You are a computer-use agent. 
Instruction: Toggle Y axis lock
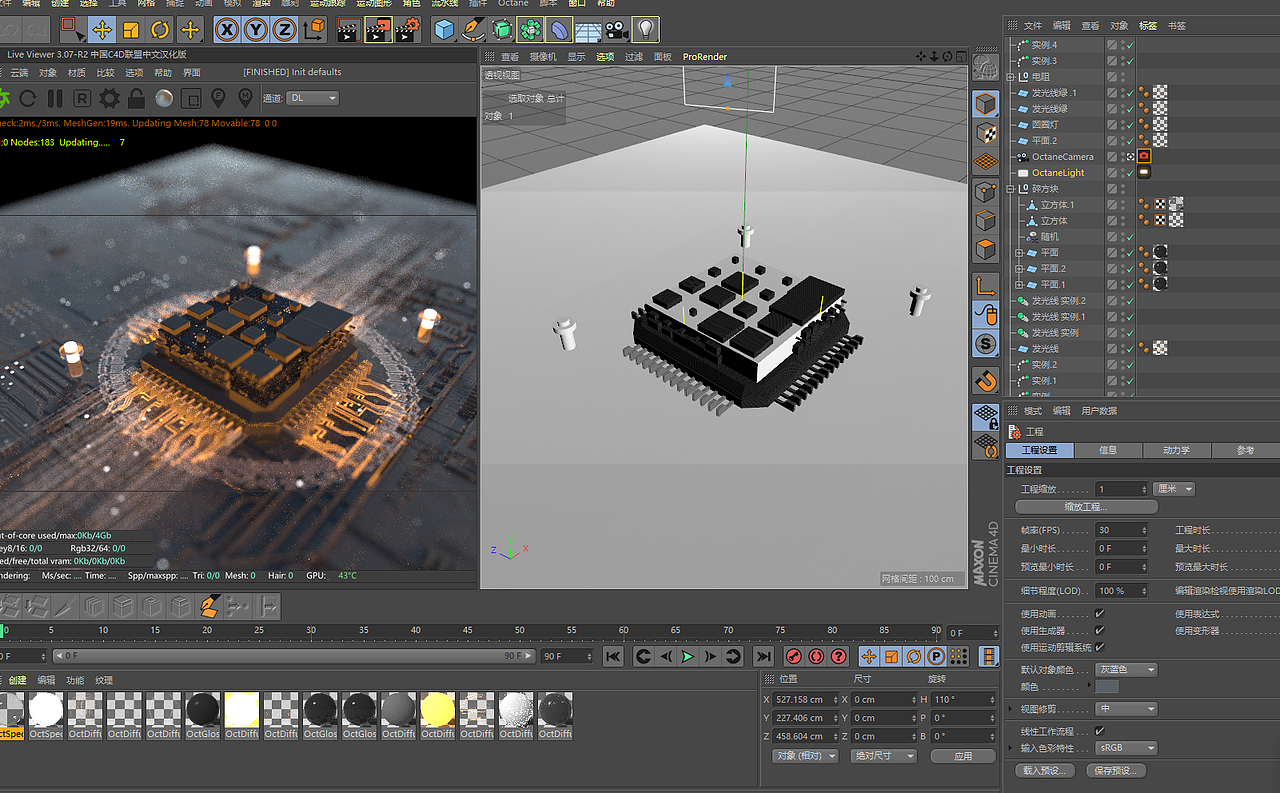256,30
